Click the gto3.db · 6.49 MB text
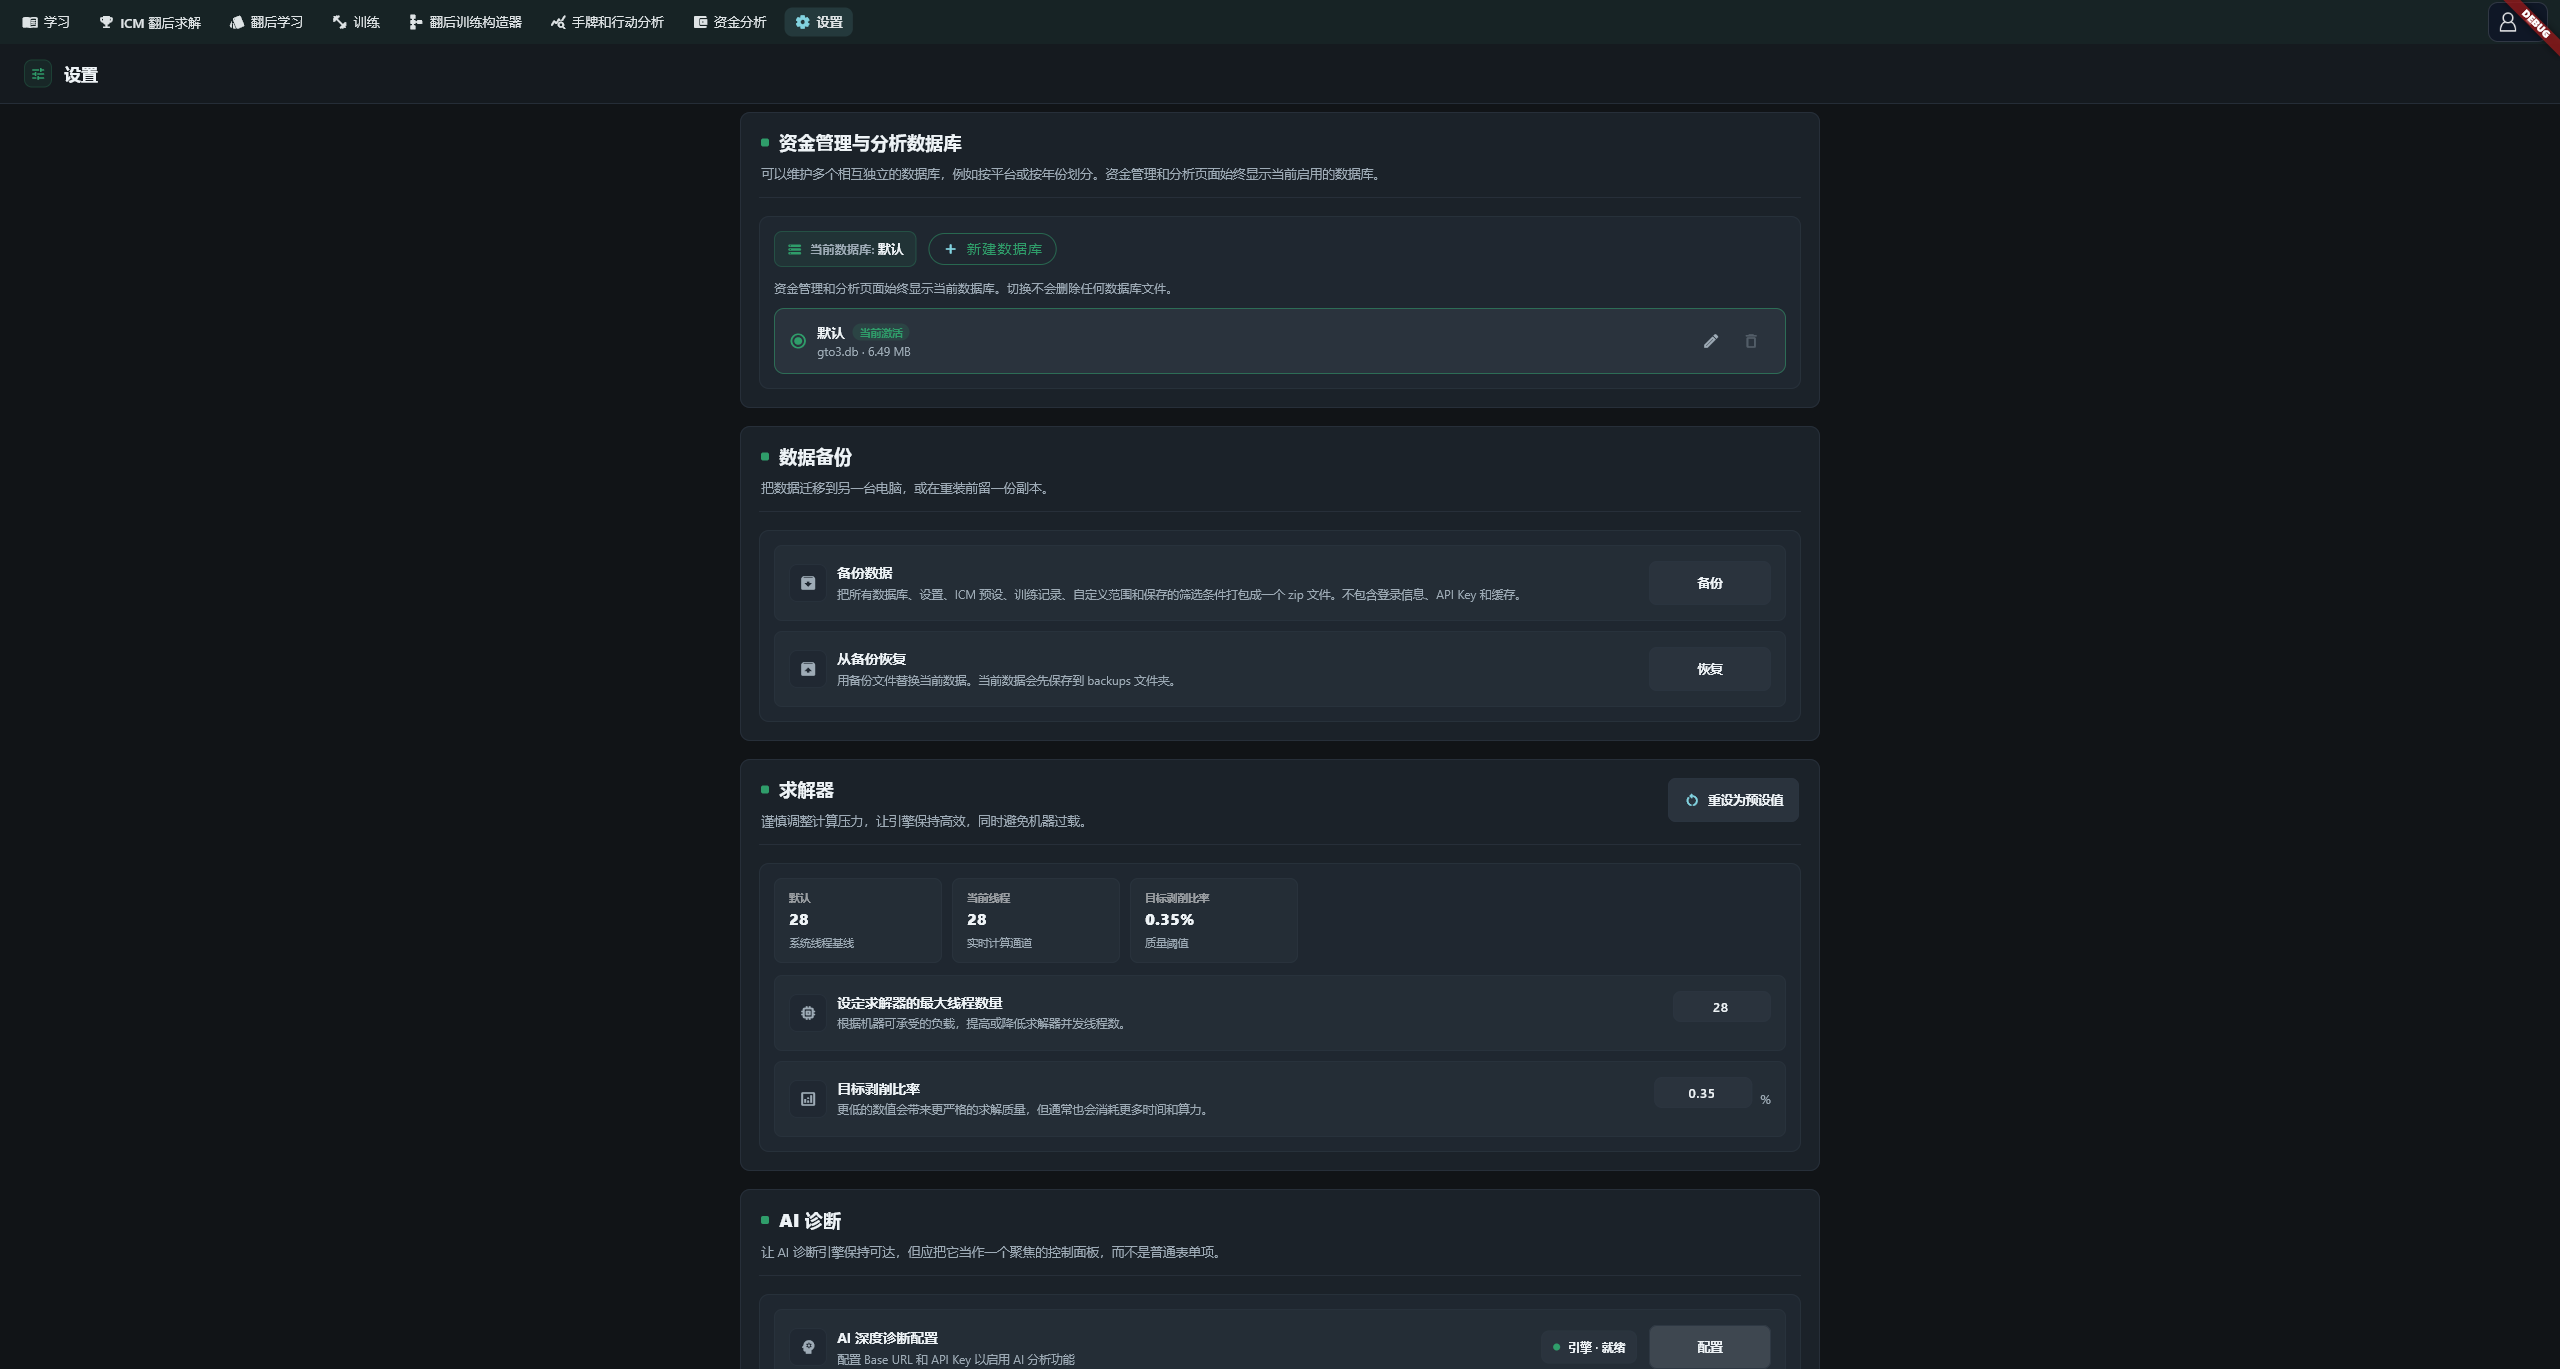This screenshot has height=1369, width=2560. click(863, 352)
